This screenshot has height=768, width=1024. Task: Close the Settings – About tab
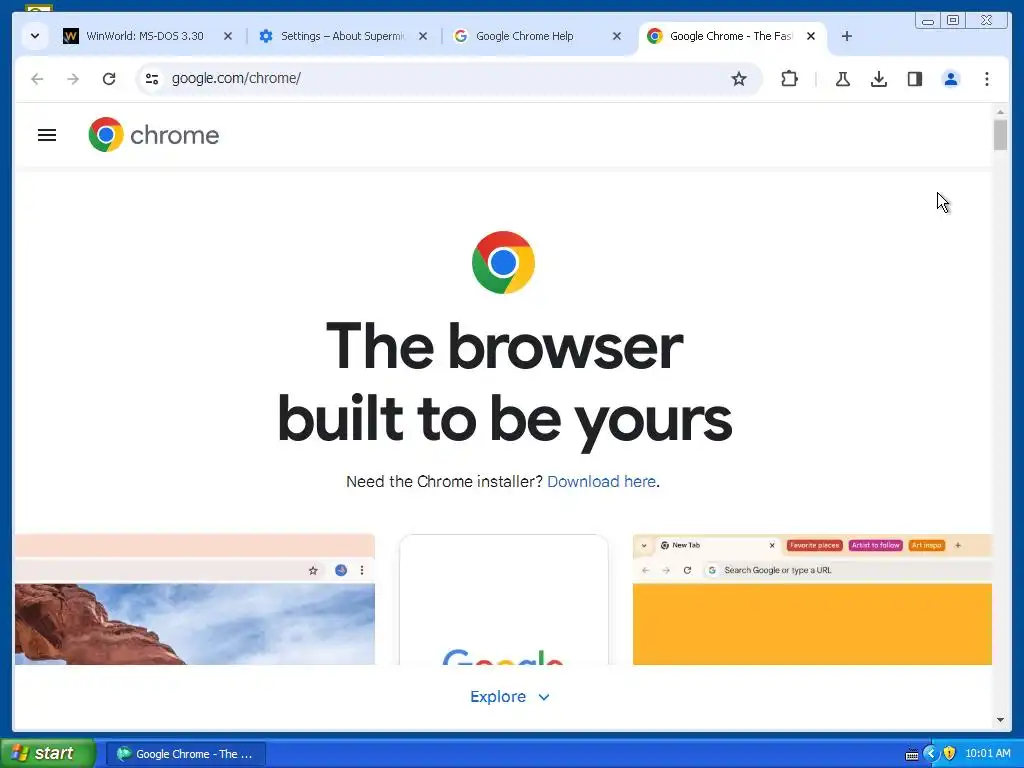click(423, 36)
